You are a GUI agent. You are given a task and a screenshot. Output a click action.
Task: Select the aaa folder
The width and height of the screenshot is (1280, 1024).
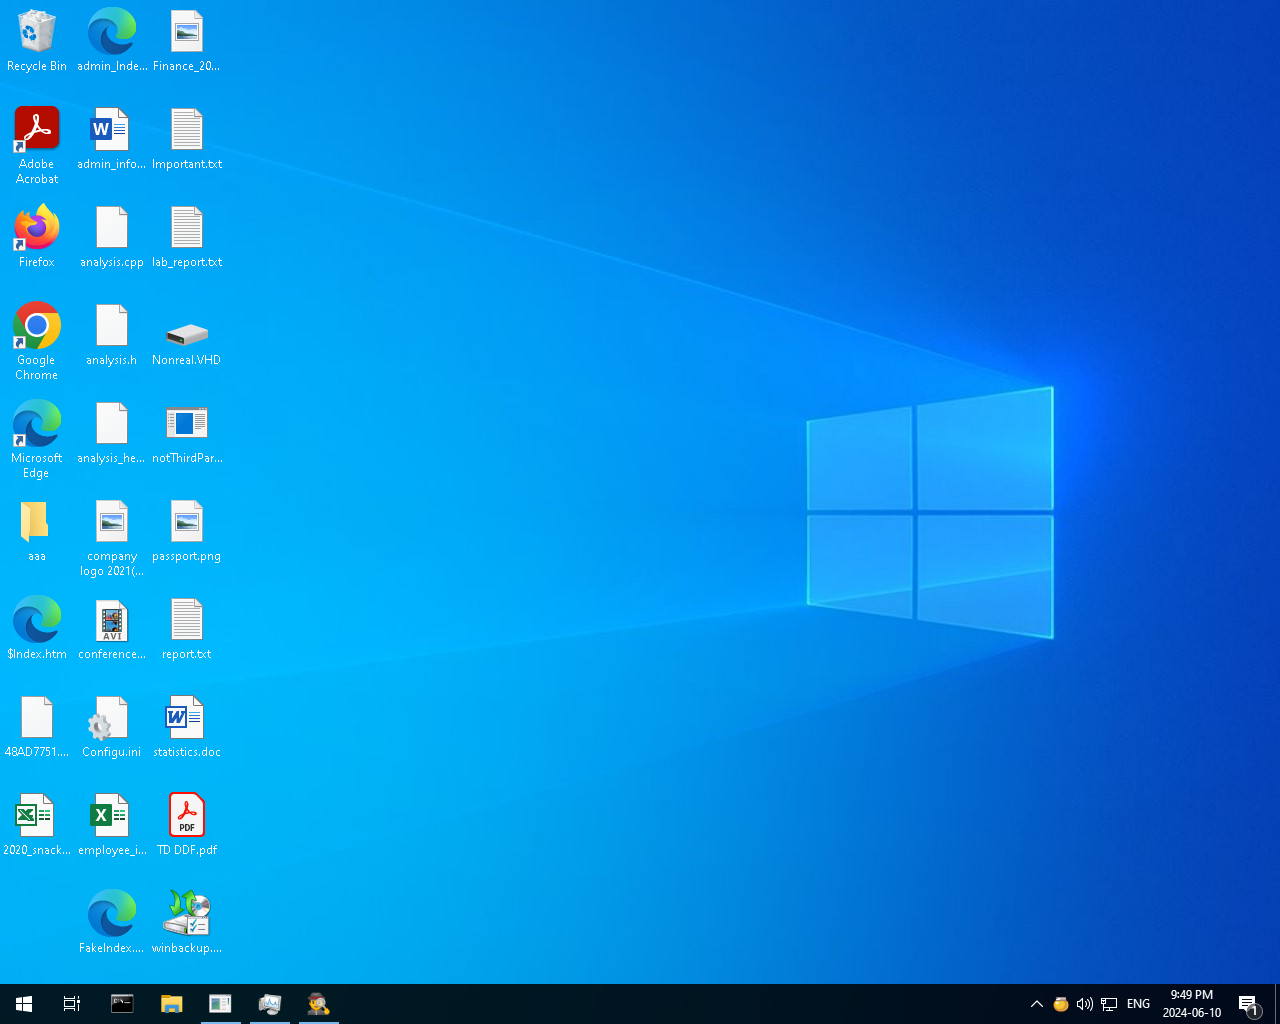coord(37,531)
